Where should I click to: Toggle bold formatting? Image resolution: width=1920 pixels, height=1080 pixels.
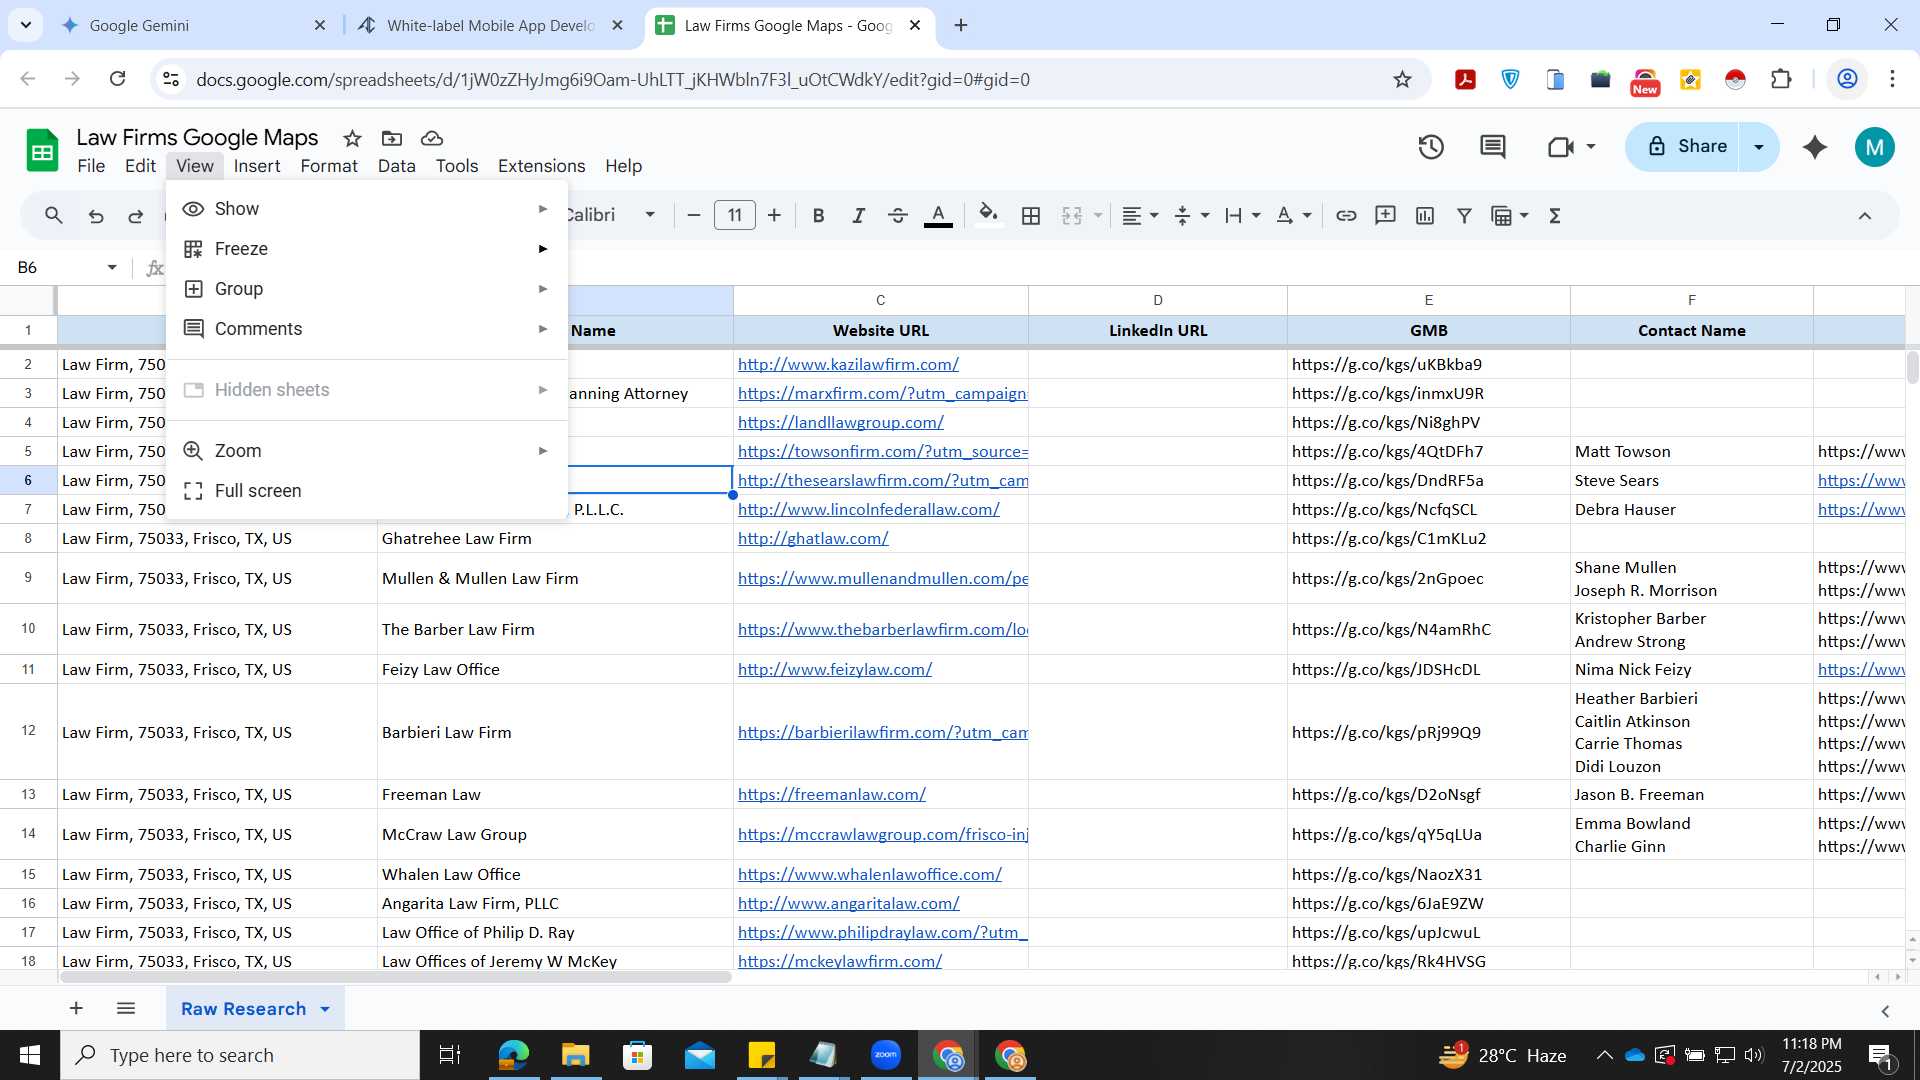click(x=818, y=215)
